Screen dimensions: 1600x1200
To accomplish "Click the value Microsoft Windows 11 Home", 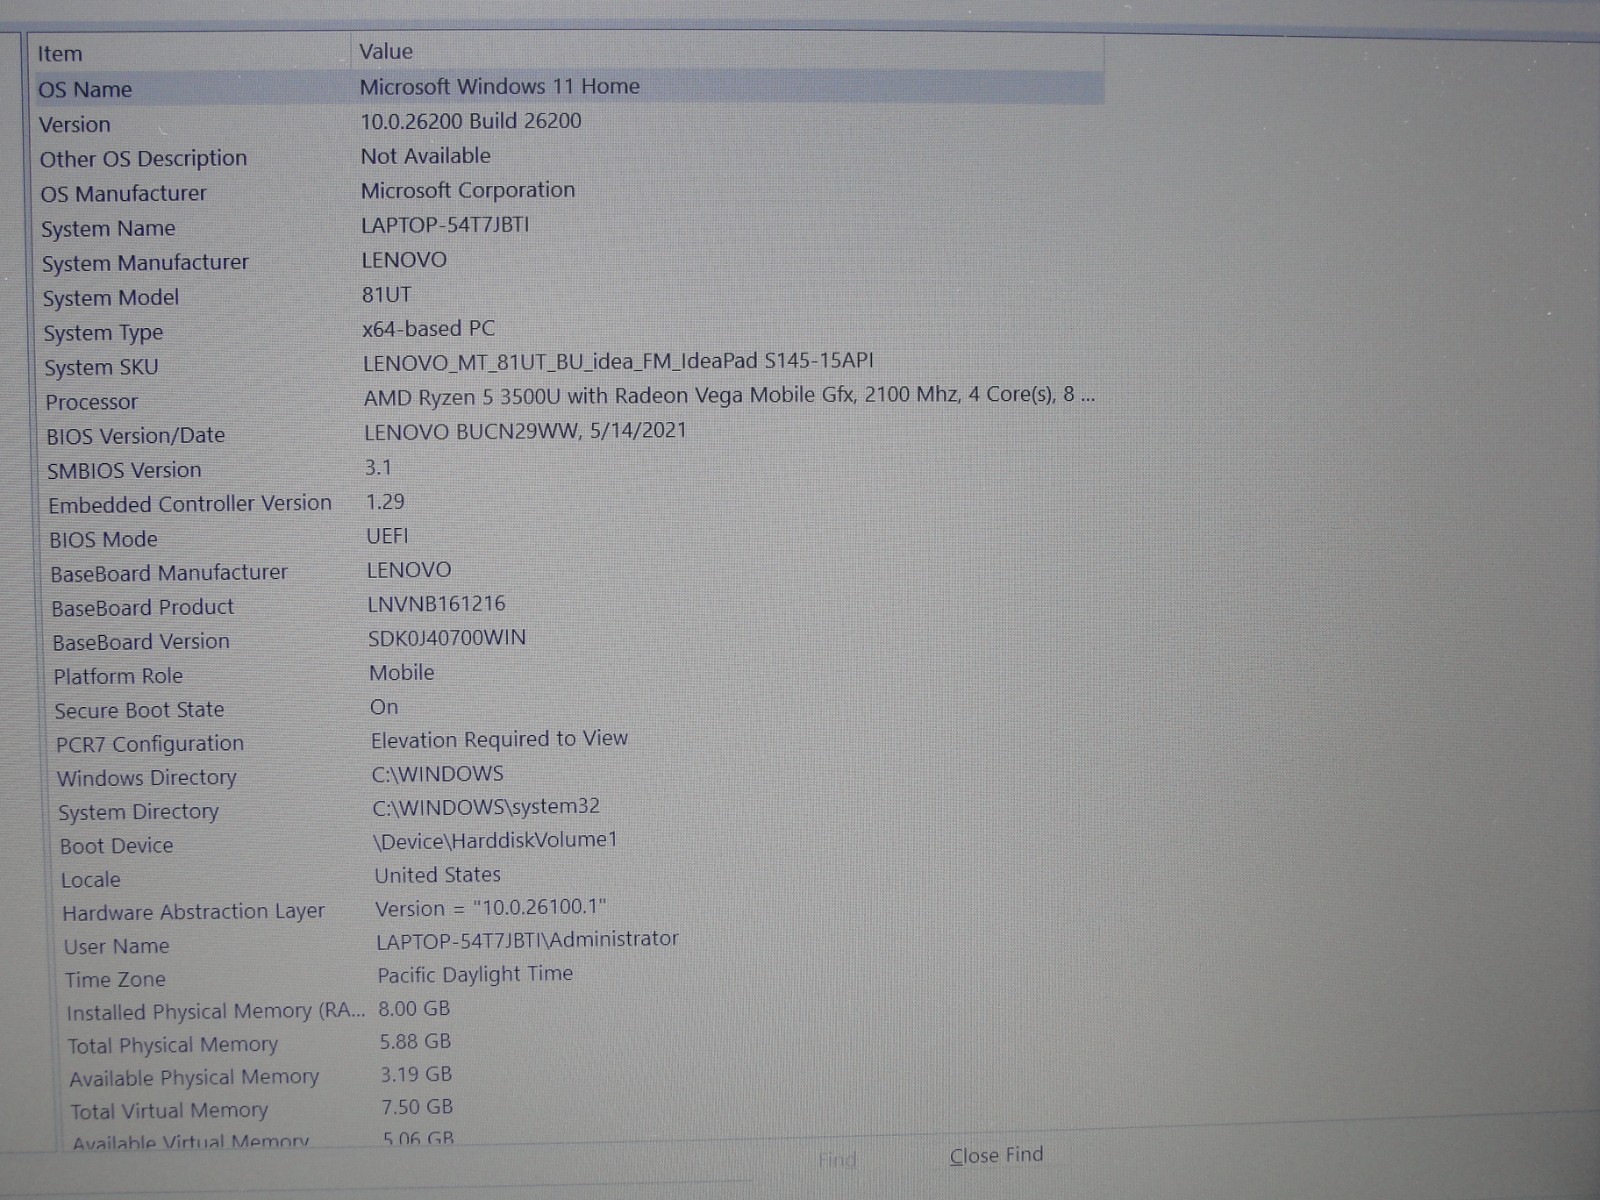I will tap(499, 87).
